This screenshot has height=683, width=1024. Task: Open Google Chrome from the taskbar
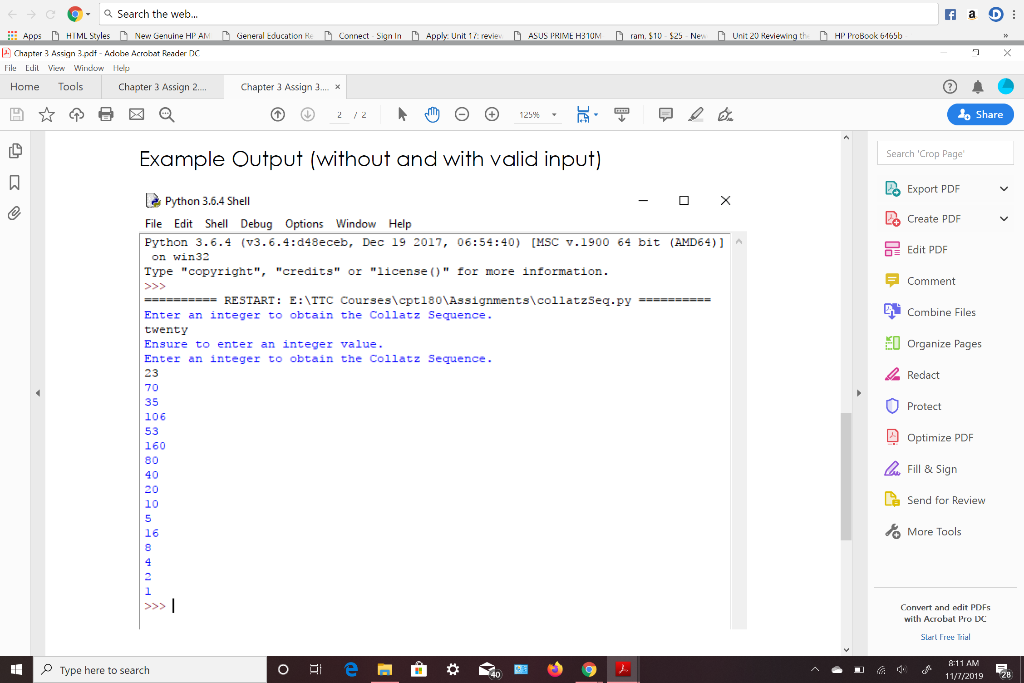tap(588, 669)
